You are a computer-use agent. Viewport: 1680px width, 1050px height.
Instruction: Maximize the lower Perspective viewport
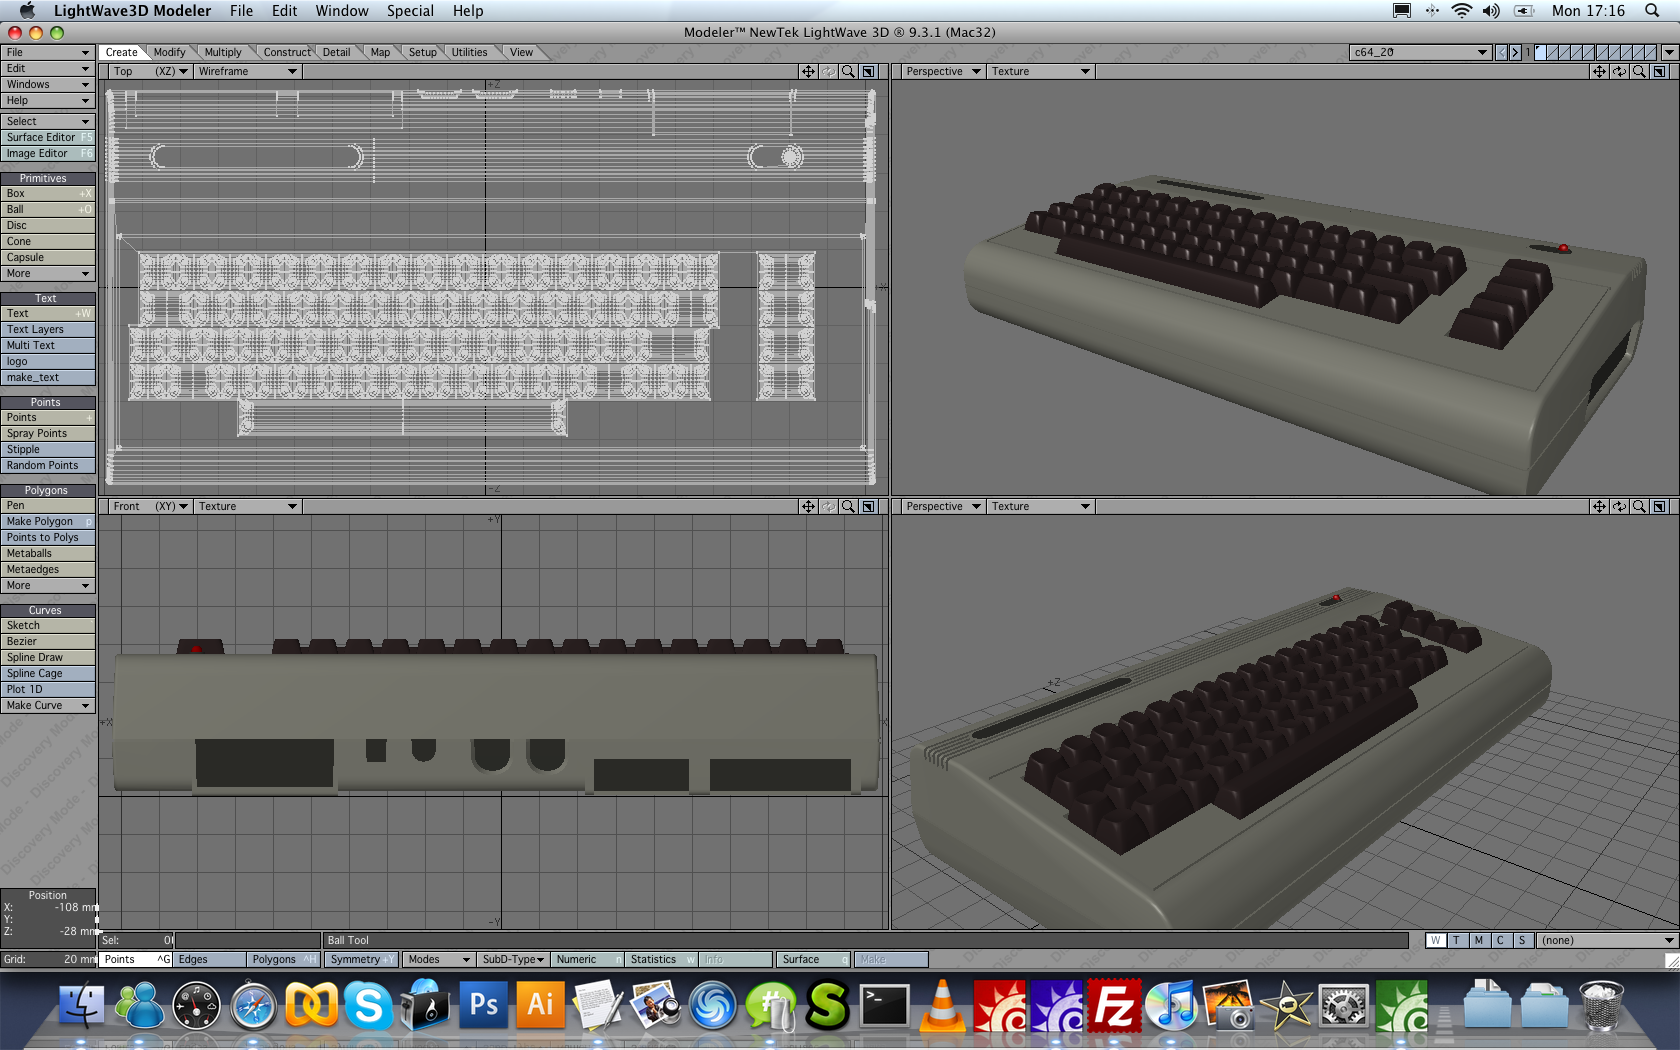1660,506
